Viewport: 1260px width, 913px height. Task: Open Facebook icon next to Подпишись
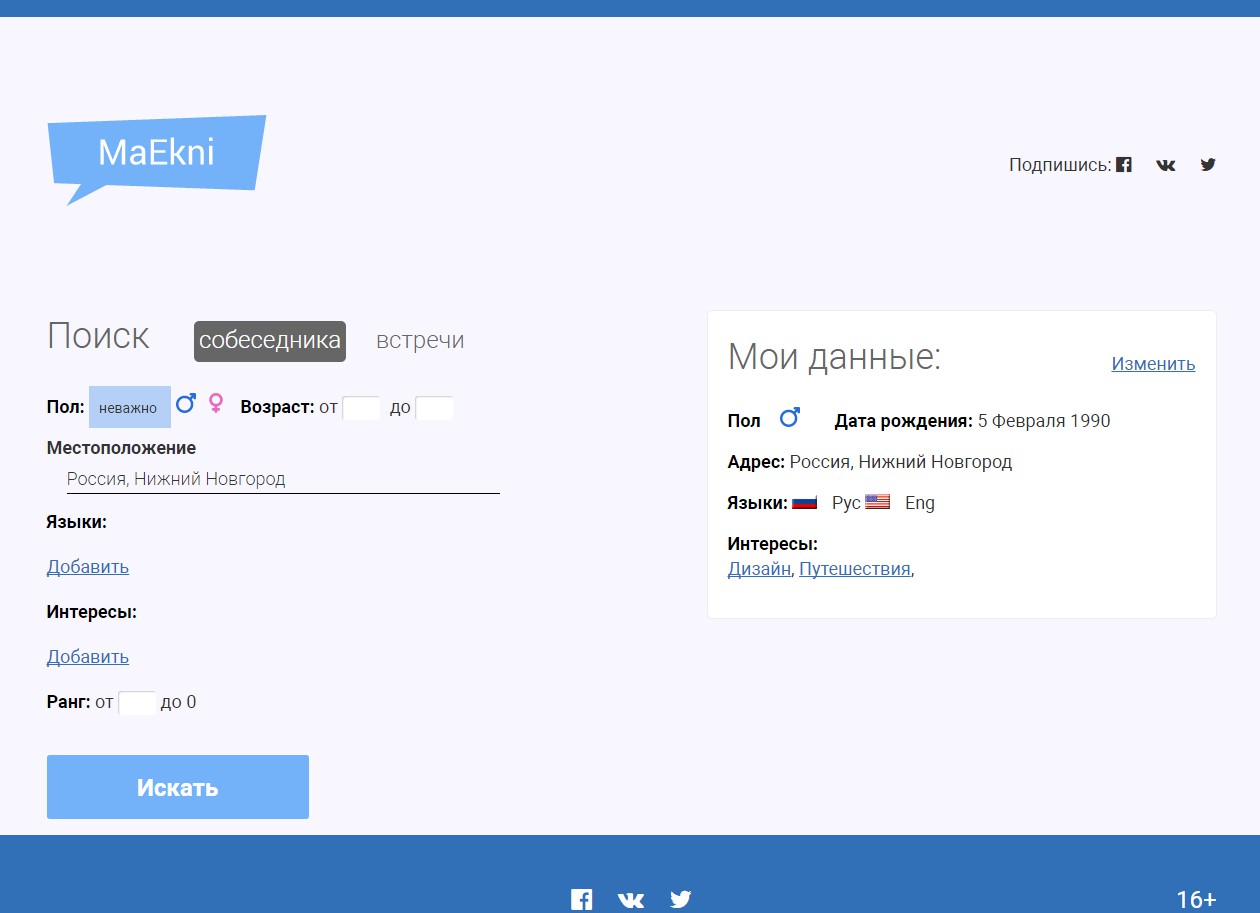point(1124,165)
